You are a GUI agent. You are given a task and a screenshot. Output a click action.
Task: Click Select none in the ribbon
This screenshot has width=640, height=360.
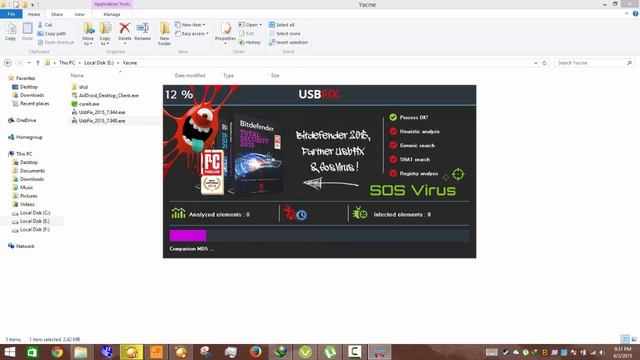pyautogui.click(x=285, y=33)
